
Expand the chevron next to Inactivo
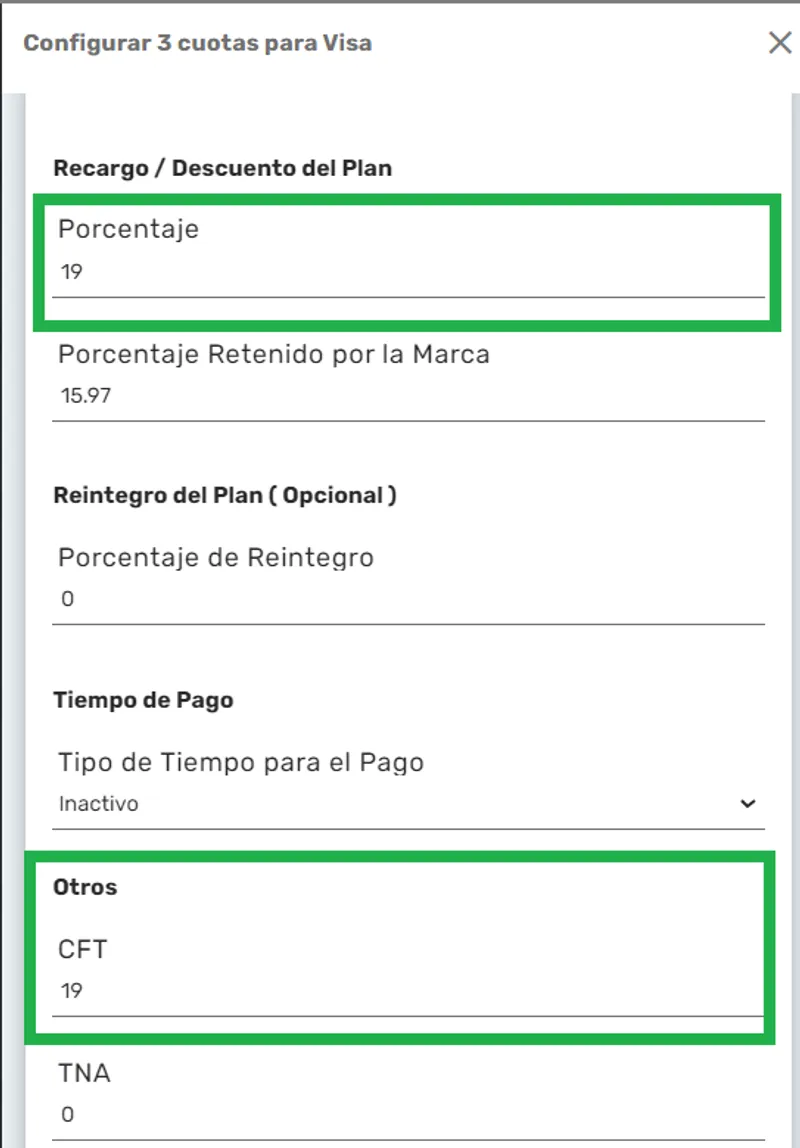coord(746,803)
